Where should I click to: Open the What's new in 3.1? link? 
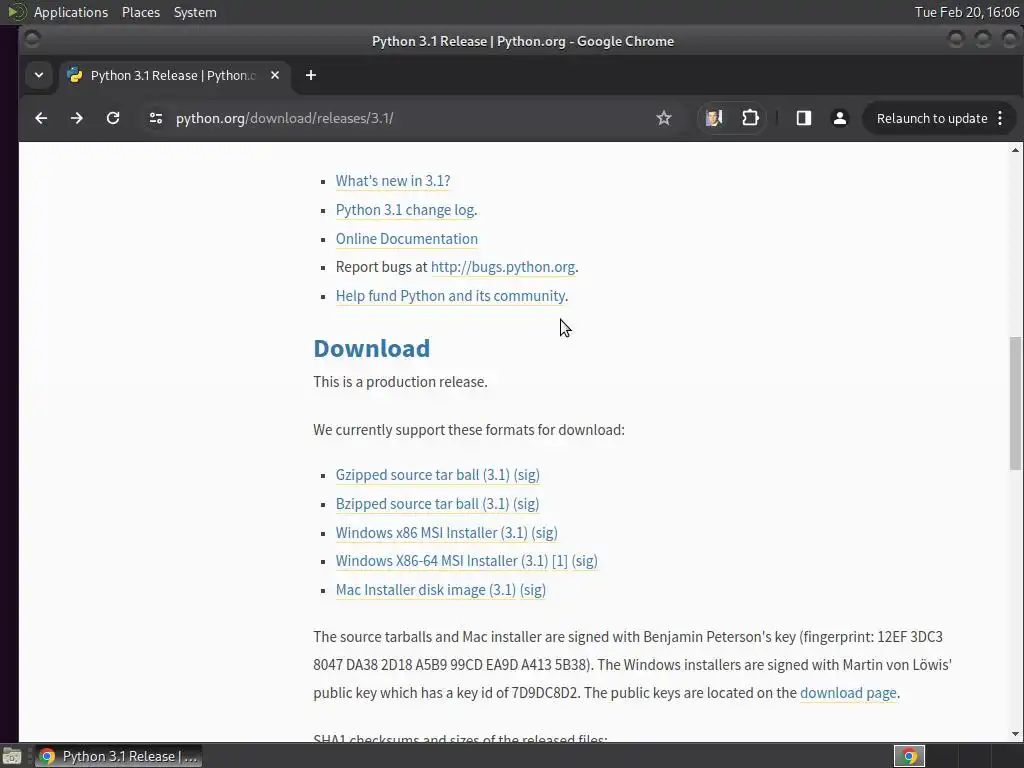pos(392,181)
